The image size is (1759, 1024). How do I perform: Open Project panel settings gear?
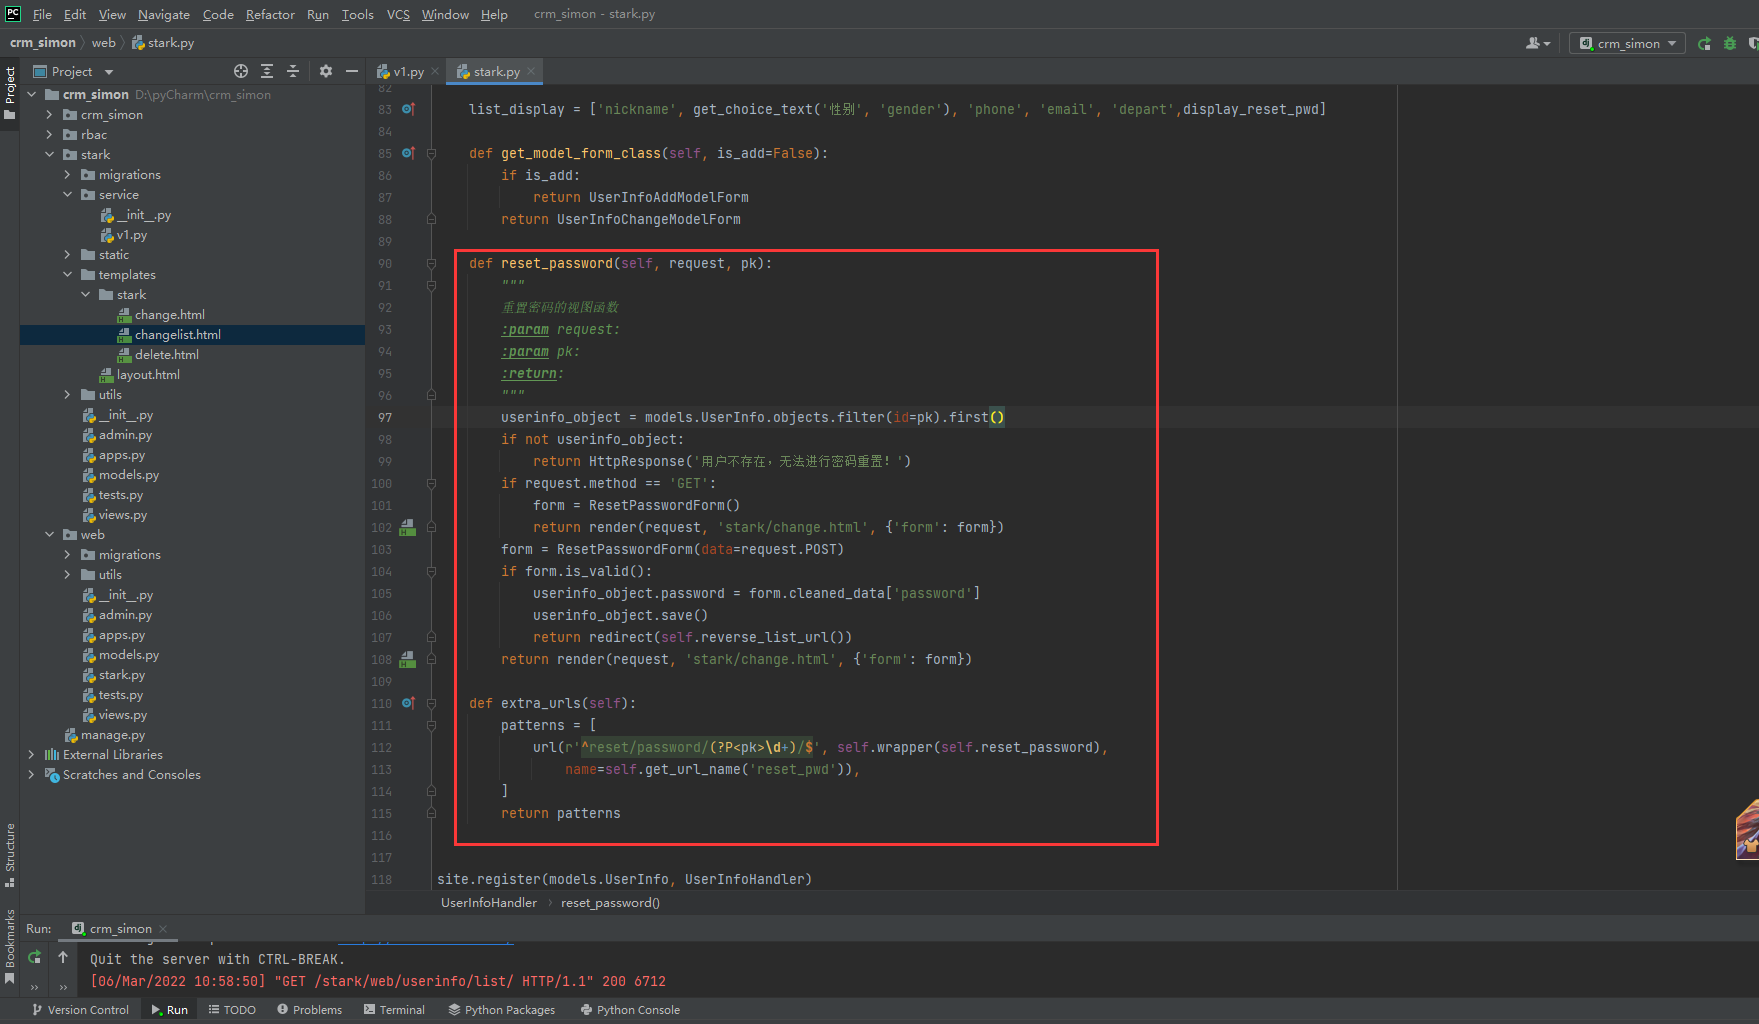pos(326,71)
